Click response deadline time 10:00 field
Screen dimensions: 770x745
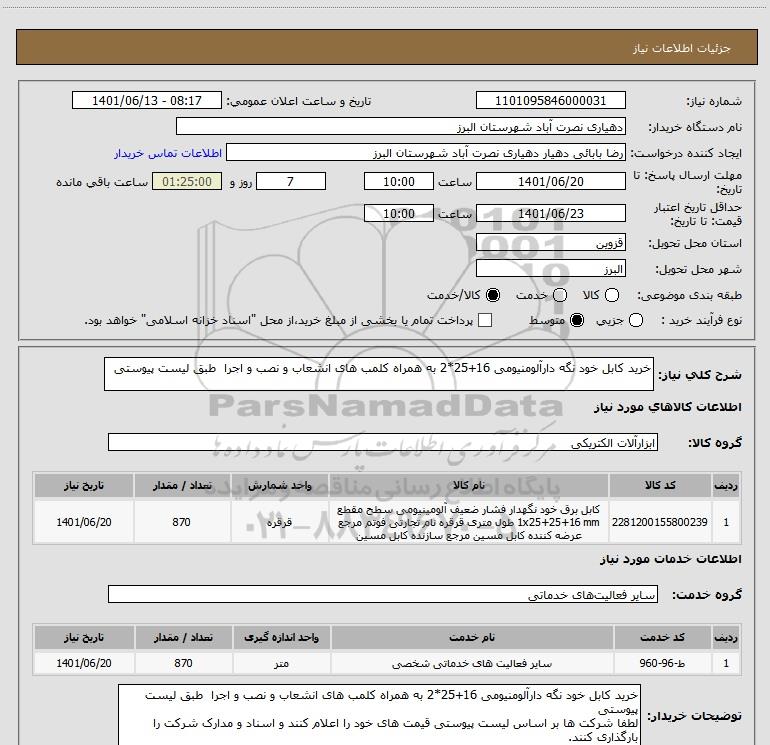tap(399, 181)
